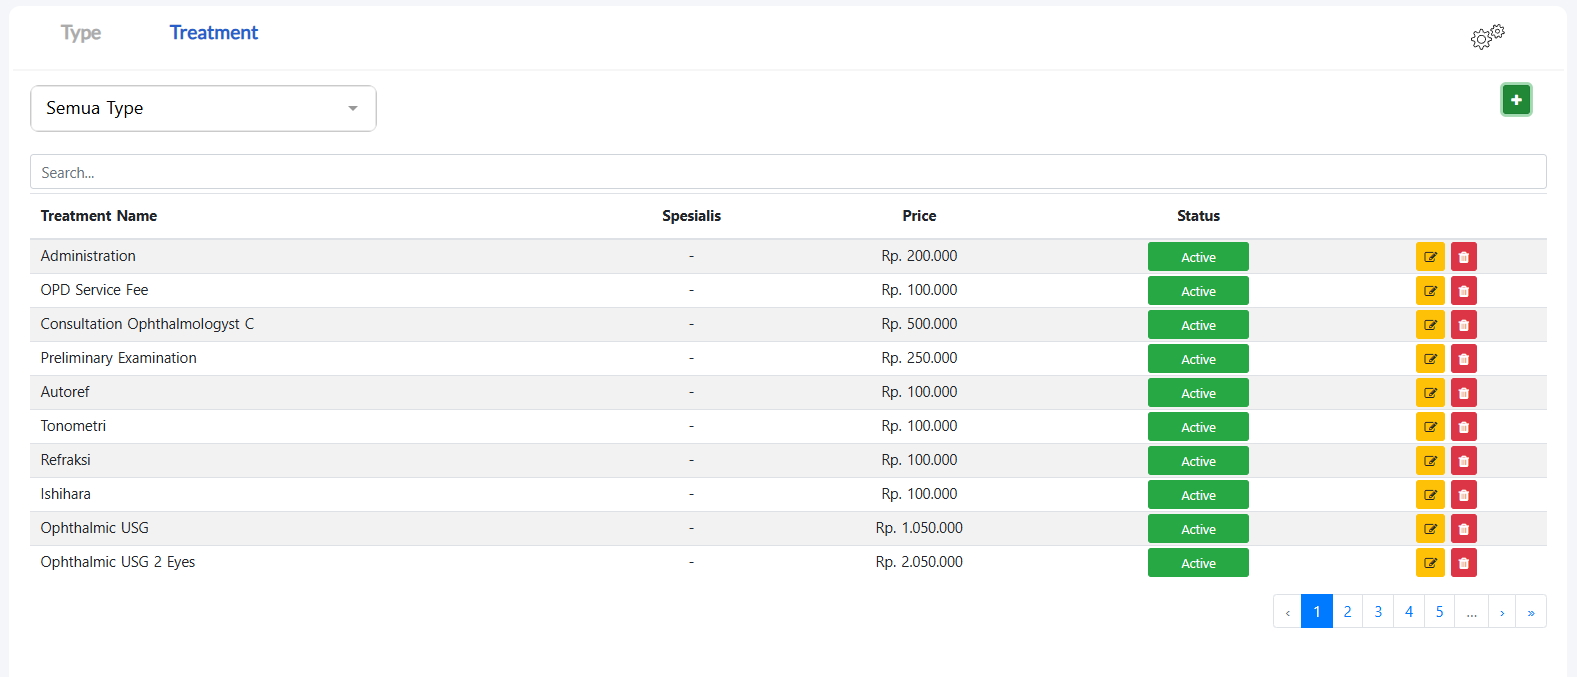Delete the Ishihara treatment row
The width and height of the screenshot is (1577, 677).
pos(1463,495)
